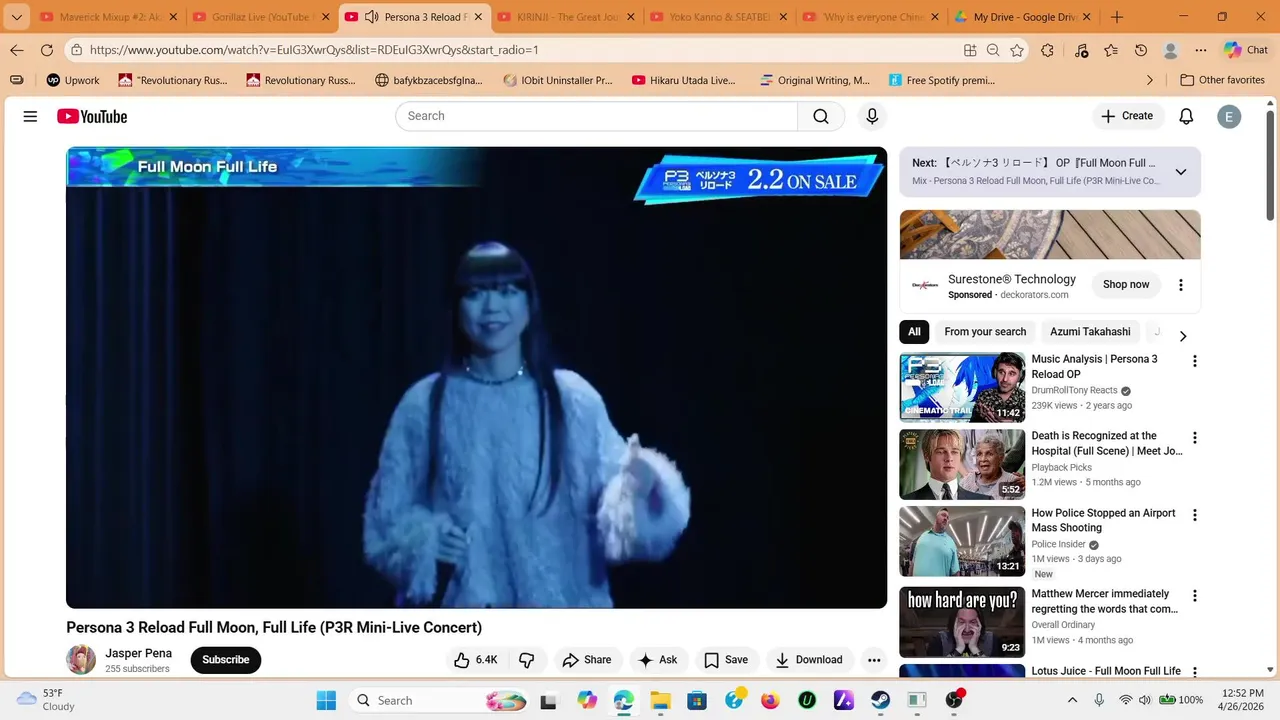Open YouTube notifications bell
The image size is (1280, 720).
pyautogui.click(x=1186, y=116)
